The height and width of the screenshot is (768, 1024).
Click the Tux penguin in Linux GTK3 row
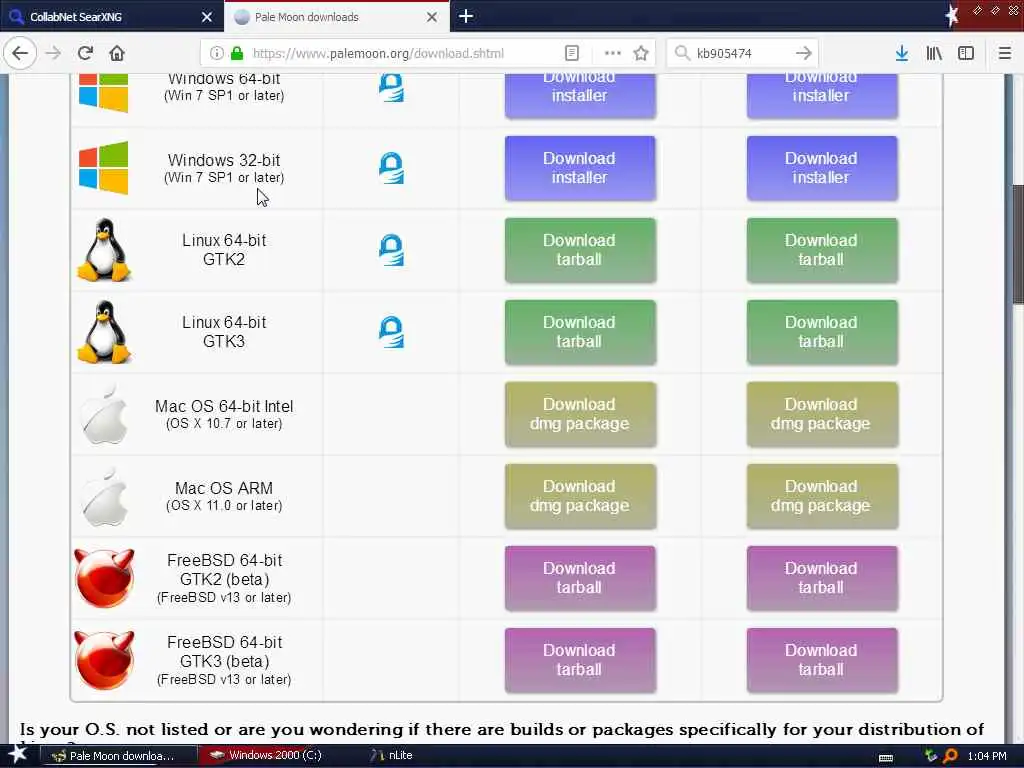104,332
